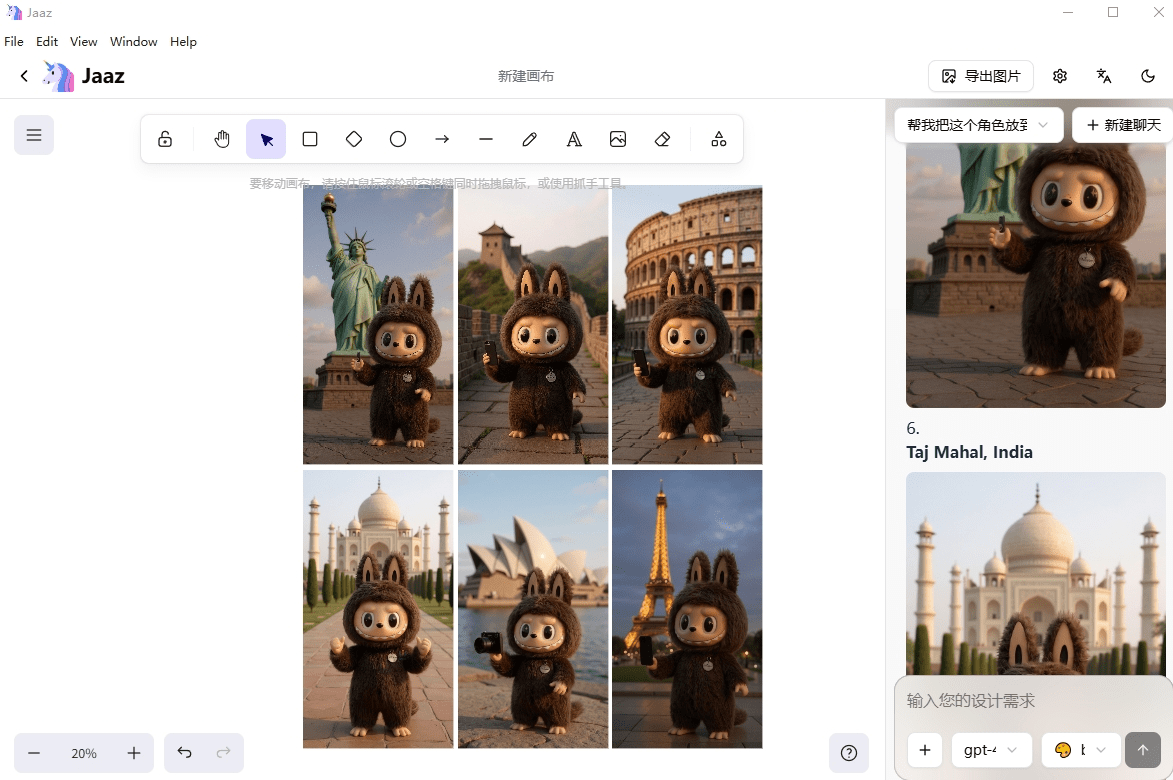The width and height of the screenshot is (1173, 780).
Task: Select the Hand pan tool
Action: pos(222,140)
